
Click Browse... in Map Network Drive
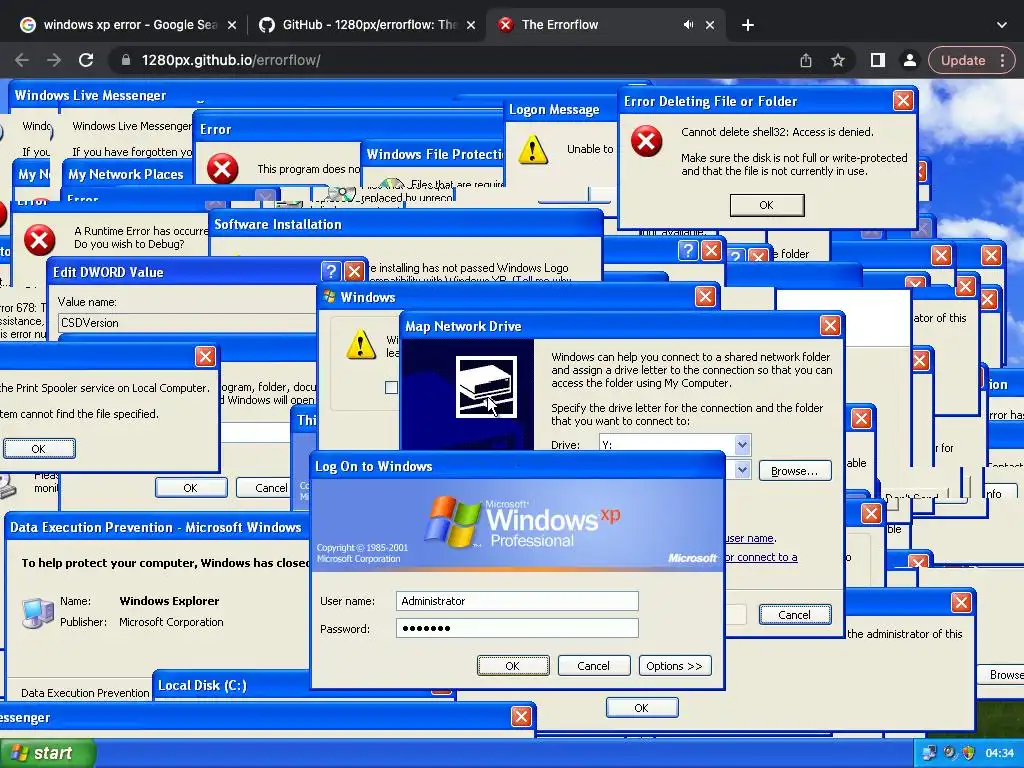point(795,471)
